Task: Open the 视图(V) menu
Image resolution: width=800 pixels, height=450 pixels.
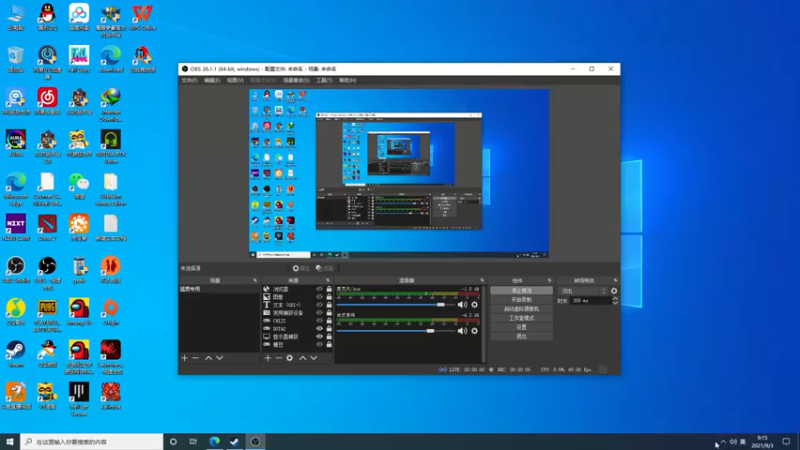Action: click(235, 80)
